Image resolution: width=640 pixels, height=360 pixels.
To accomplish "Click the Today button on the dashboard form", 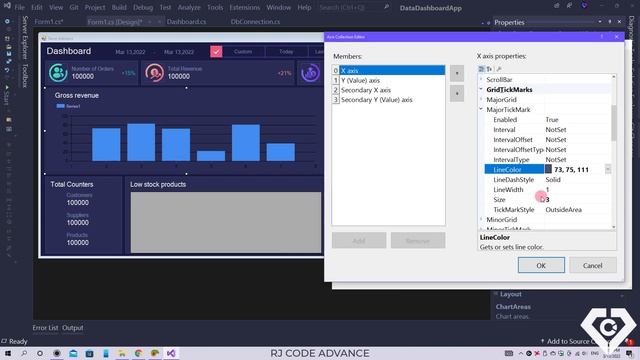I will point(286,52).
